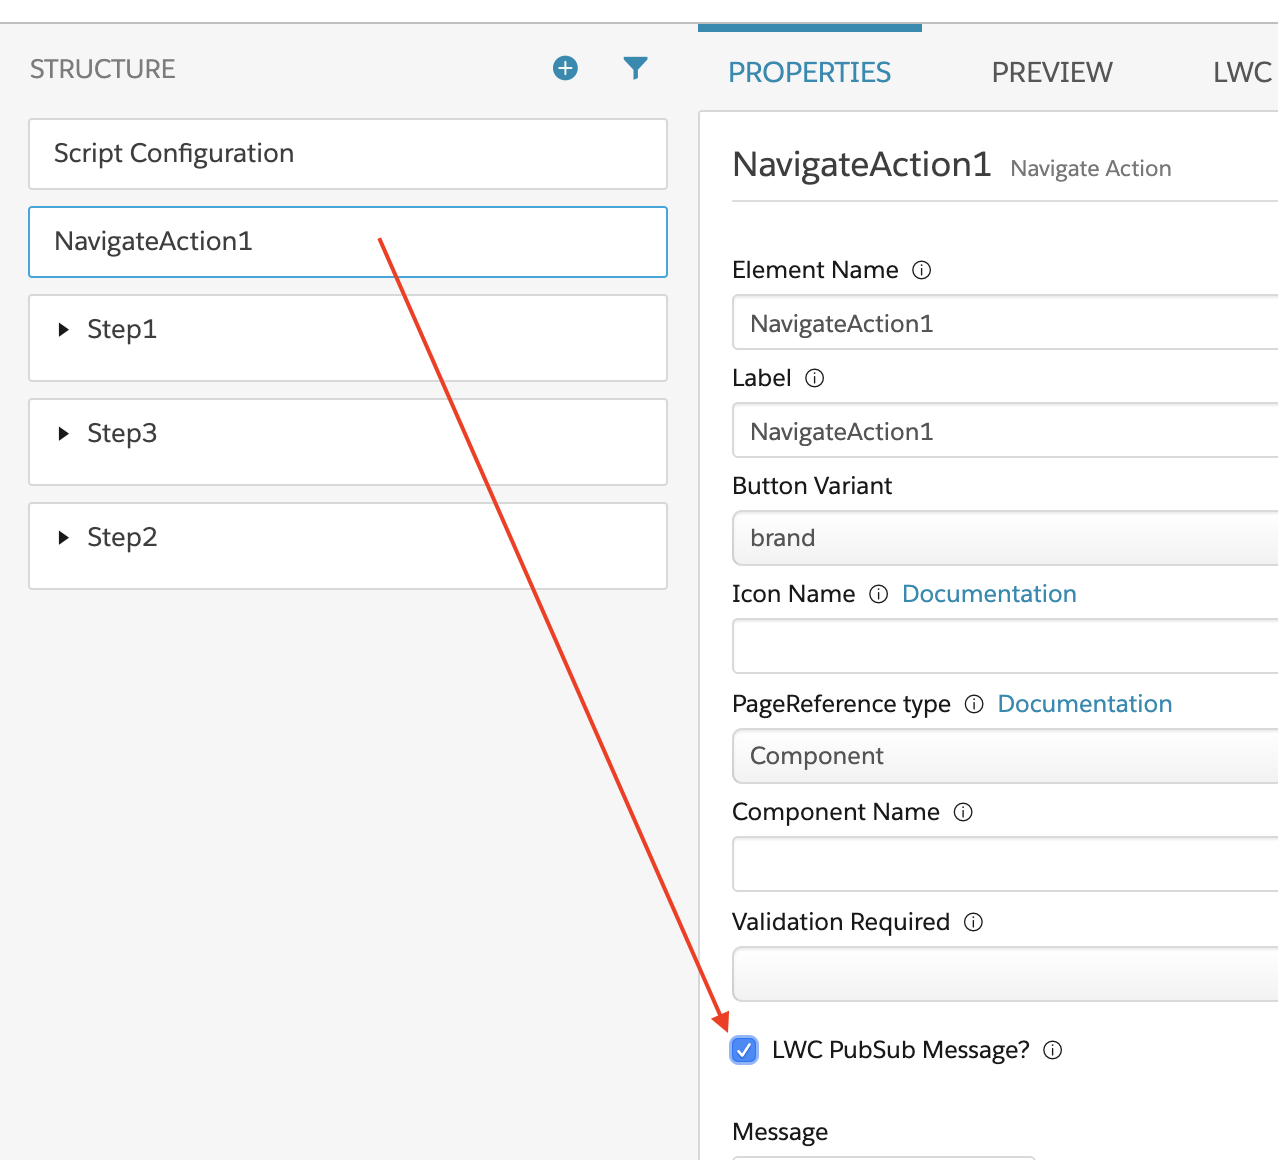The image size is (1278, 1160).
Task: Click info icon next to Label
Action: (815, 378)
